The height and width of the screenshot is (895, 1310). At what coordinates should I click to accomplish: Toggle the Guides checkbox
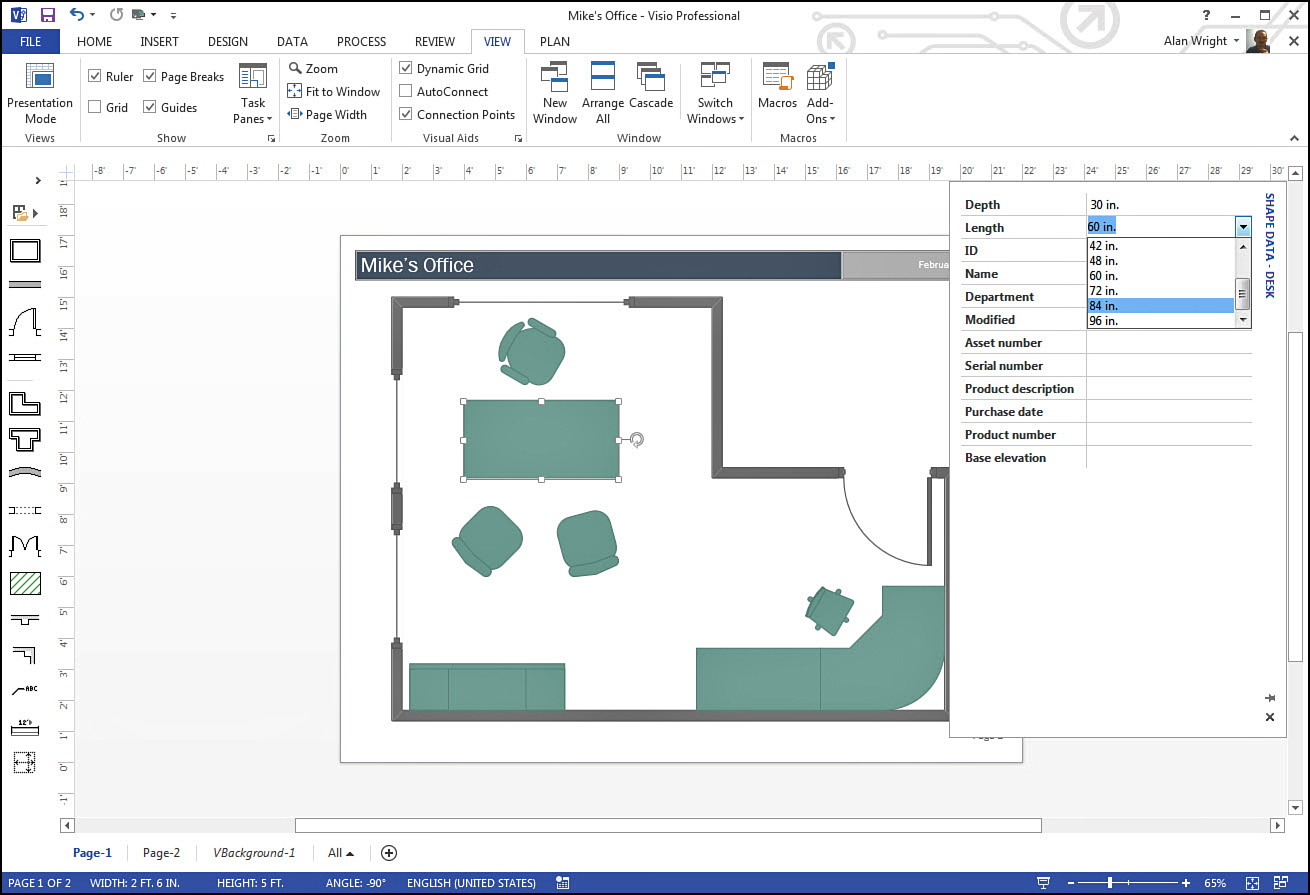[x=149, y=107]
